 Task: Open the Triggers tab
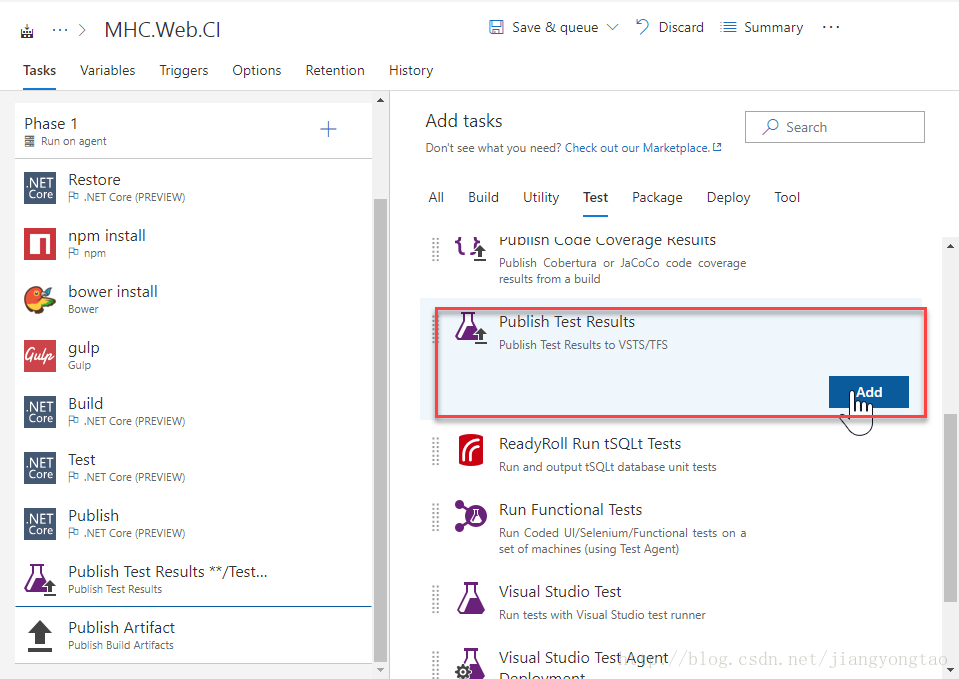coord(183,70)
